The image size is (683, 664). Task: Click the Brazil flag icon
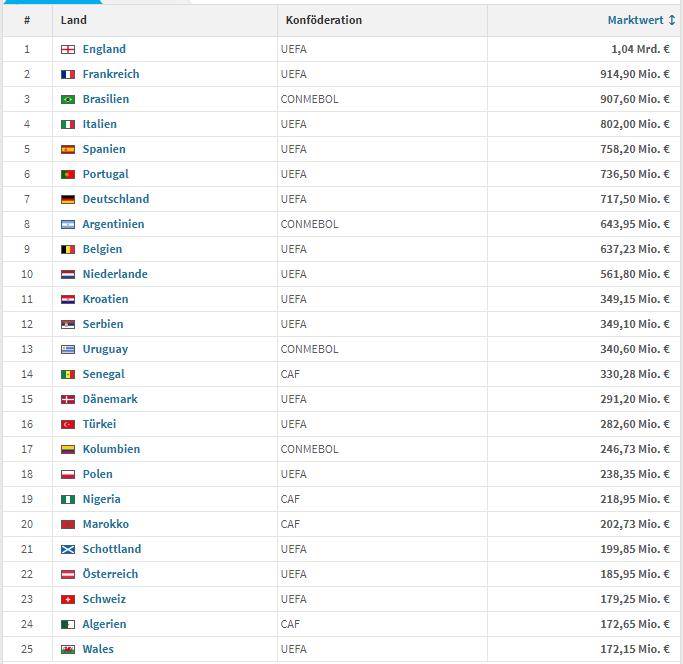pos(68,99)
